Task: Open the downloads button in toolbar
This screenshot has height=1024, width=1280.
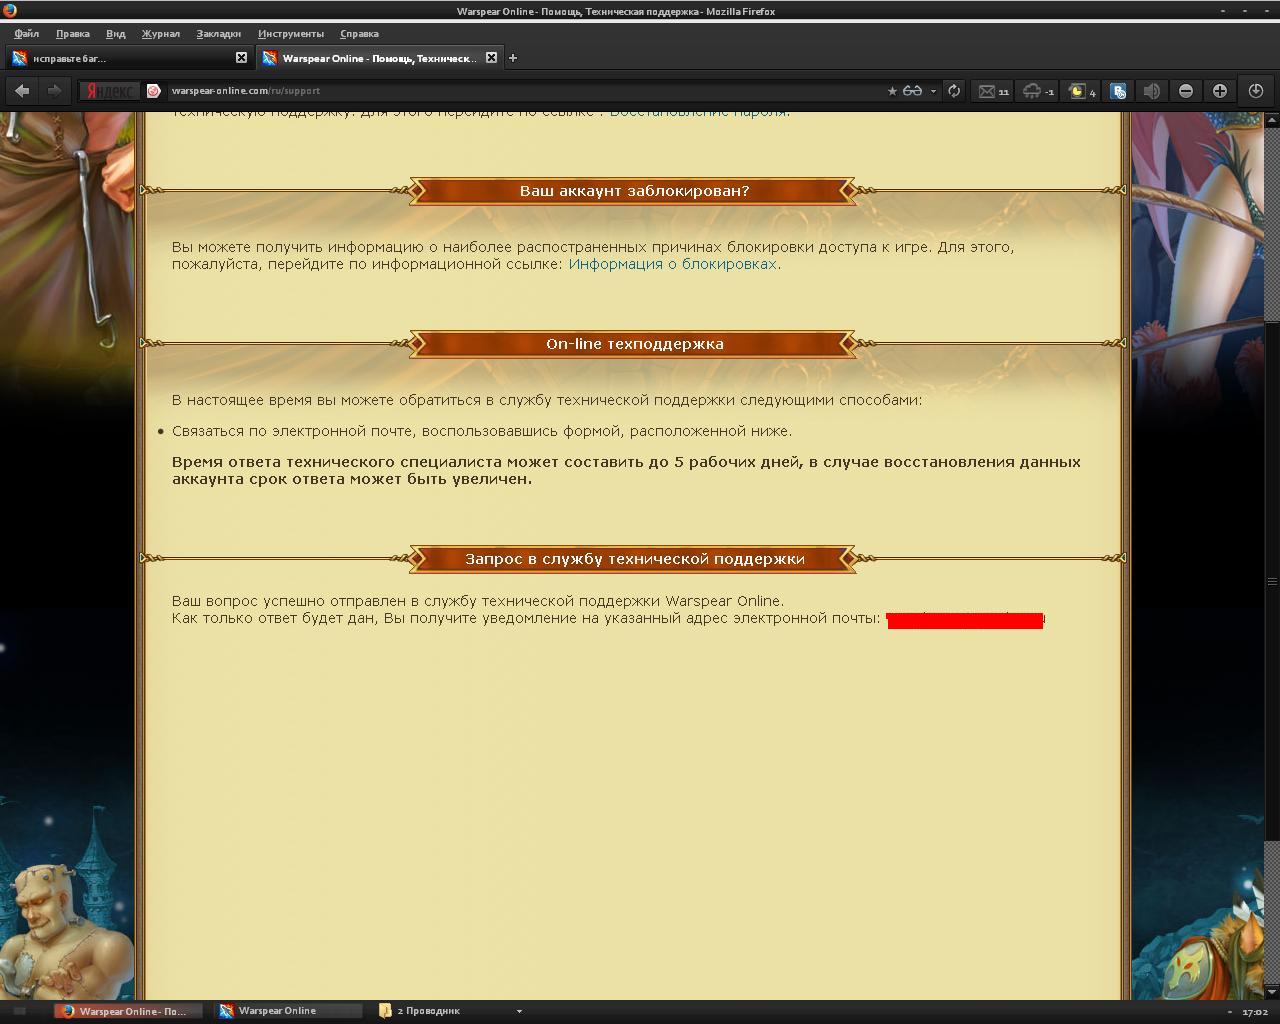Action: pos(1256,91)
